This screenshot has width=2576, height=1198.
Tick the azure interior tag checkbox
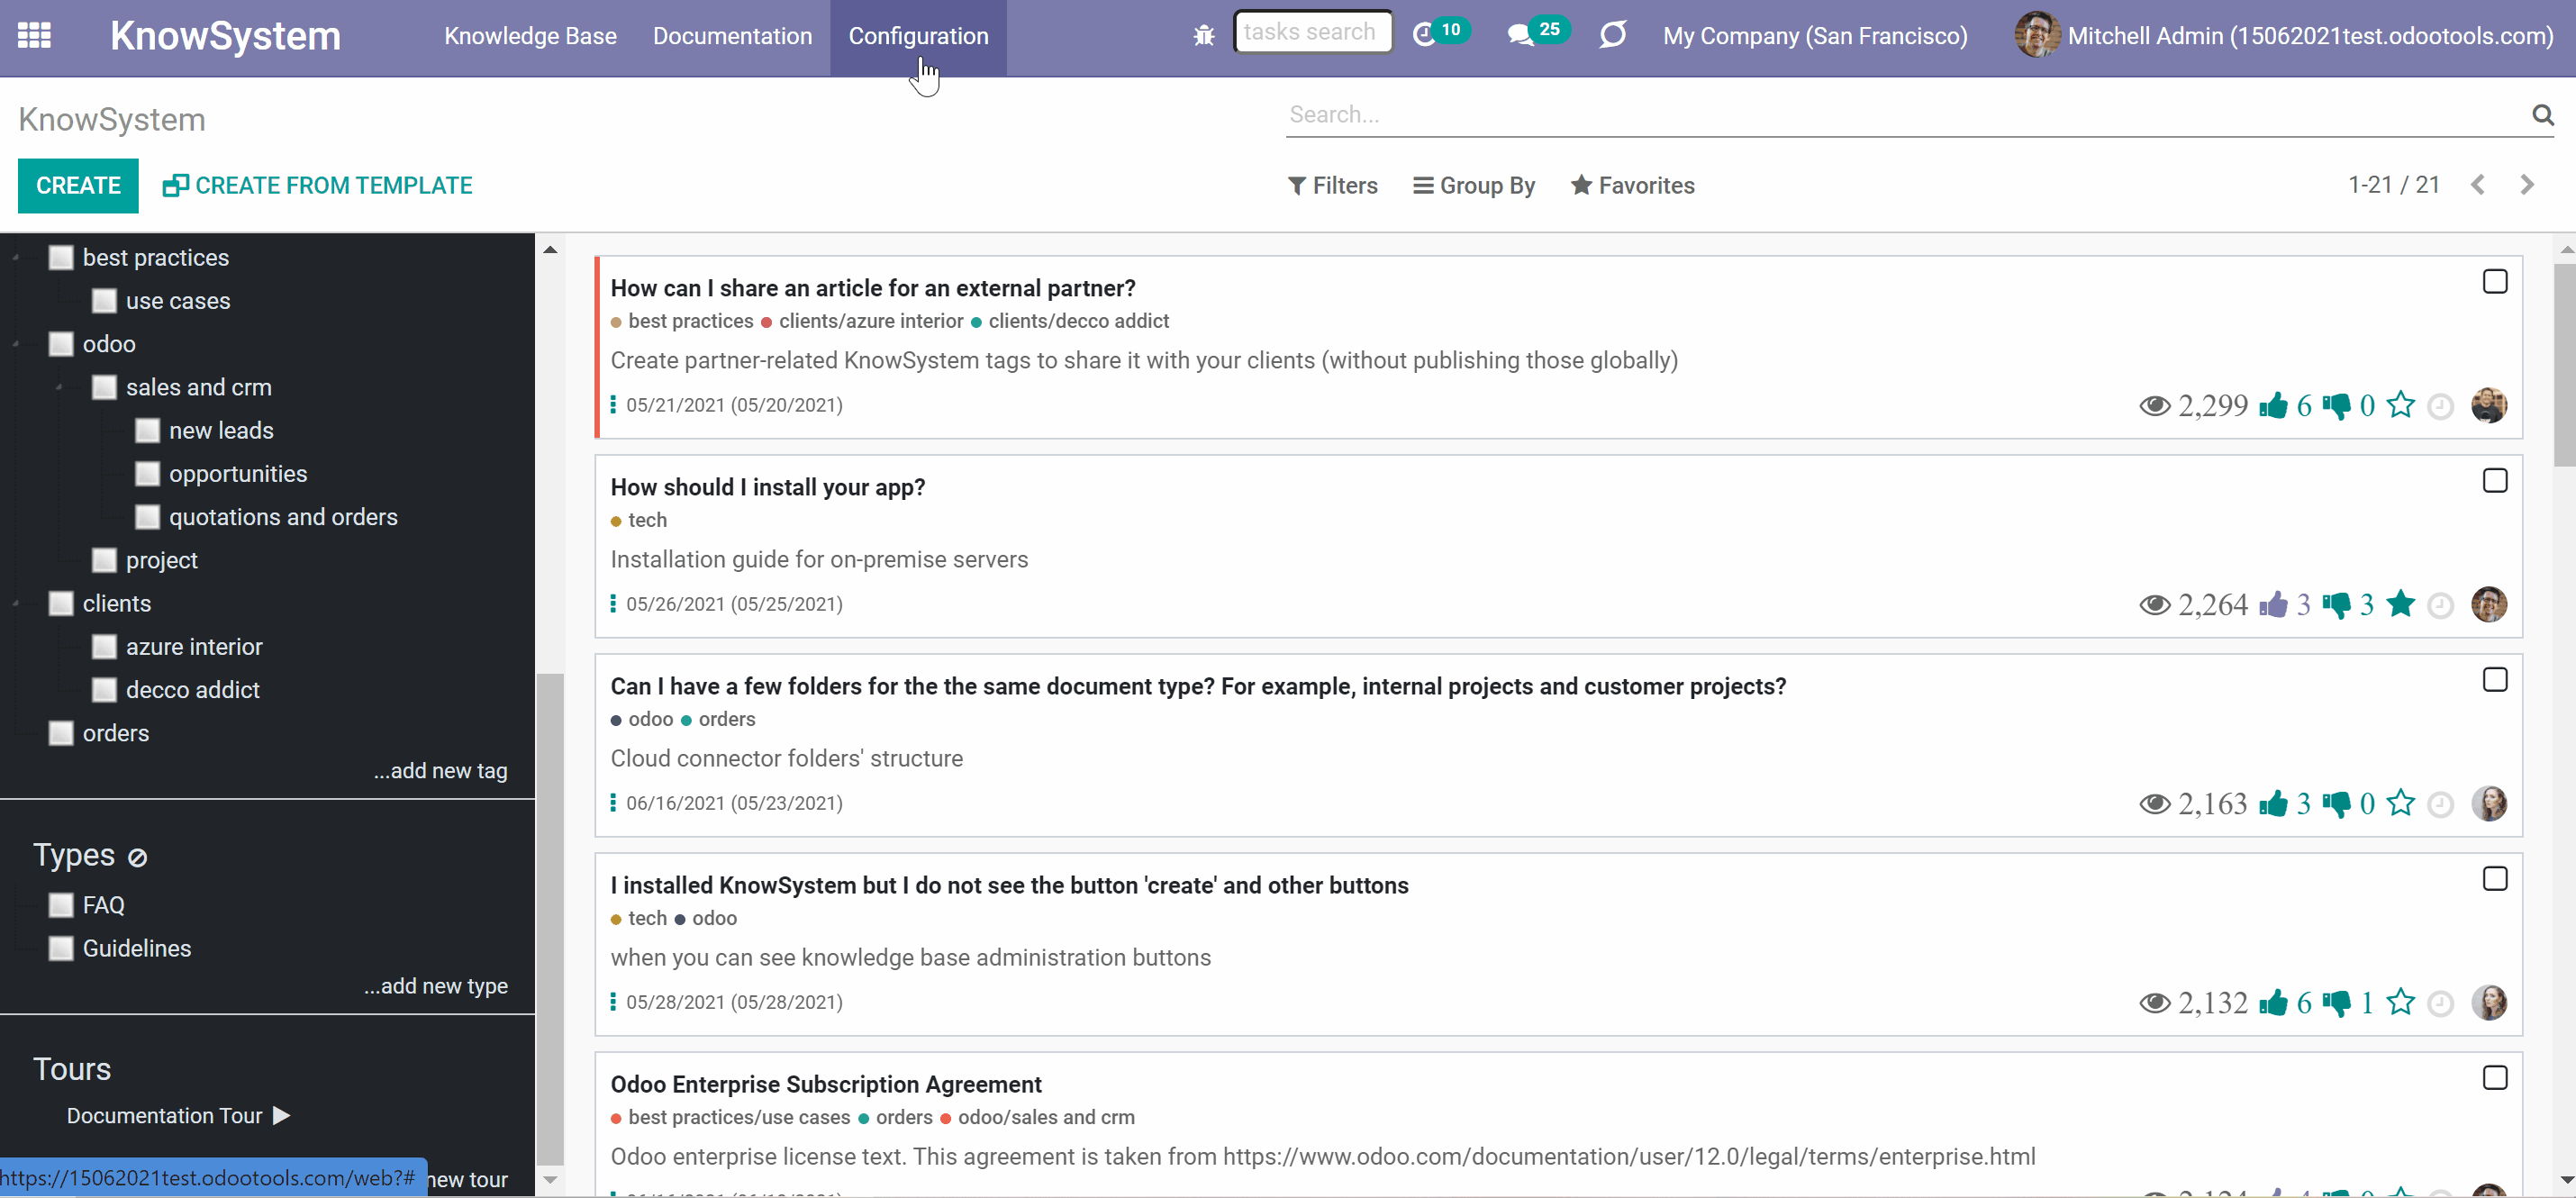coord(104,647)
